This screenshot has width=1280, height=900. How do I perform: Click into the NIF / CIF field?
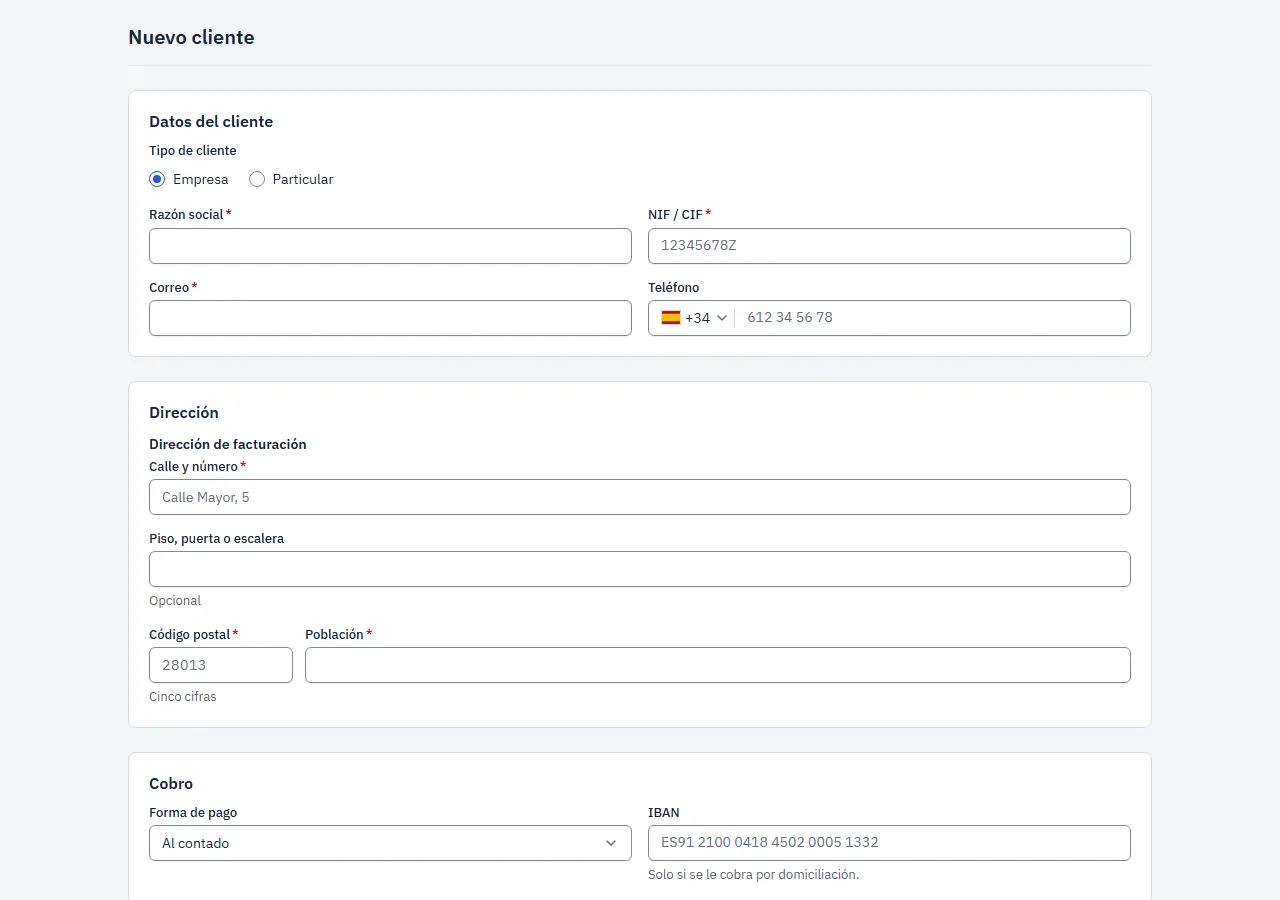[x=889, y=246]
